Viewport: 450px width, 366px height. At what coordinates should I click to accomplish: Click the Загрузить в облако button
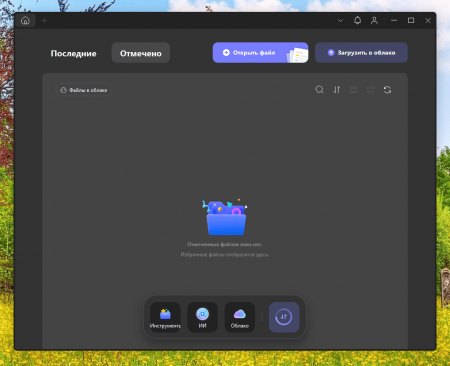(x=361, y=53)
